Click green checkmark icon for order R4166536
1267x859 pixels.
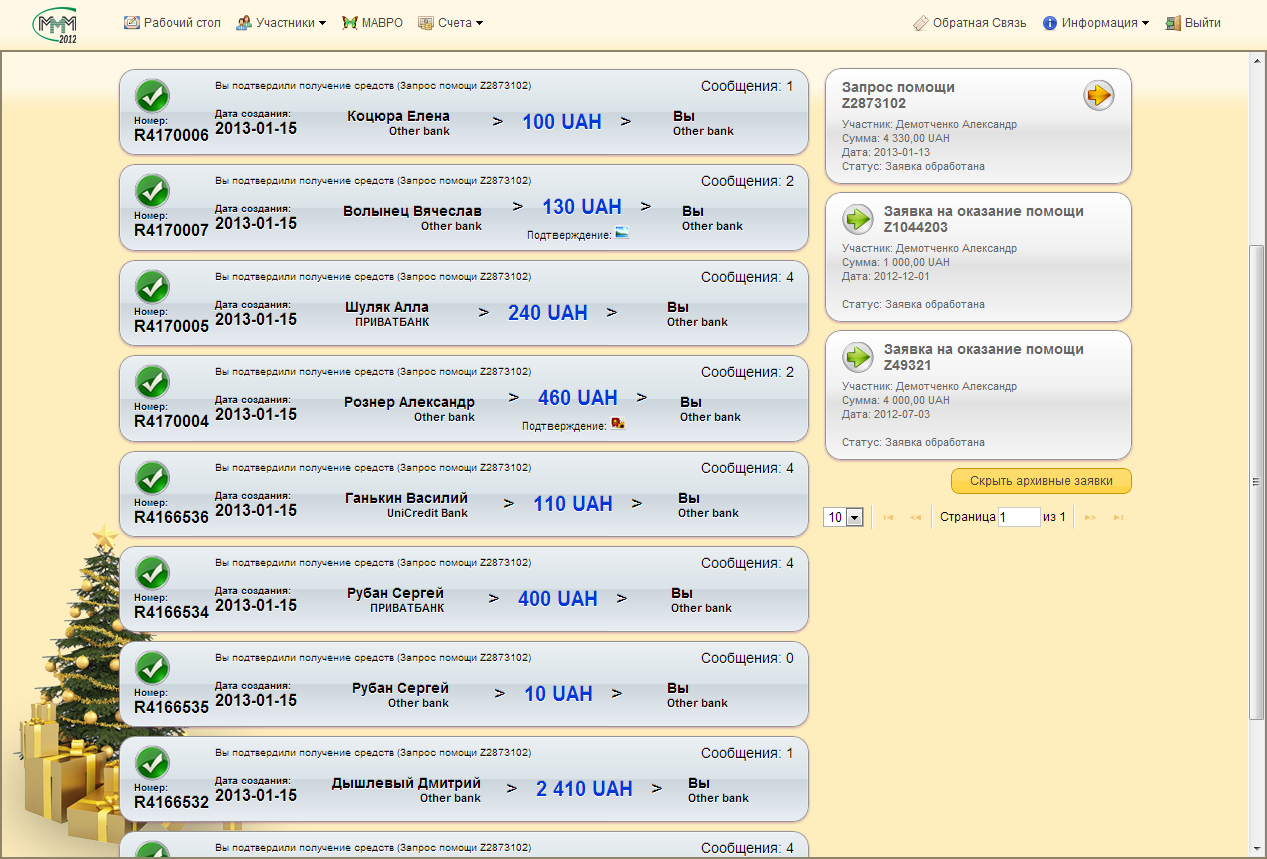152,478
